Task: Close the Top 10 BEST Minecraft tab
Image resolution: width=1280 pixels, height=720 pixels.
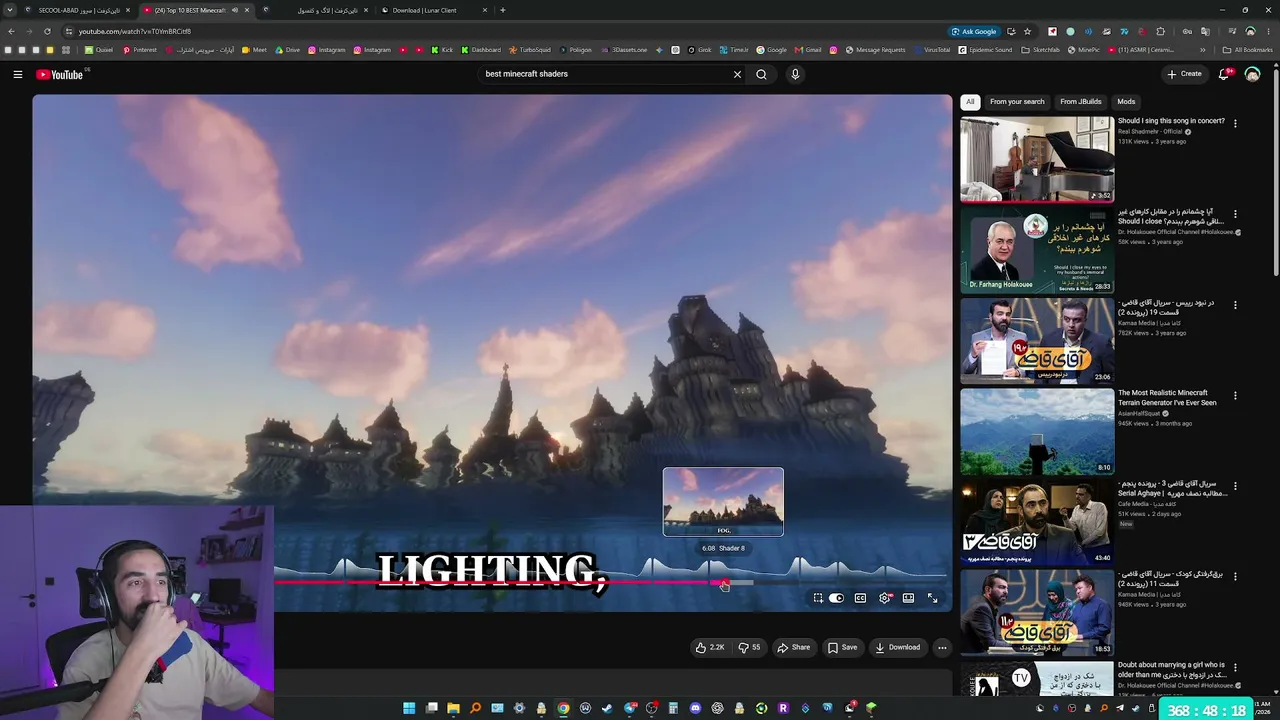Action: point(247,10)
